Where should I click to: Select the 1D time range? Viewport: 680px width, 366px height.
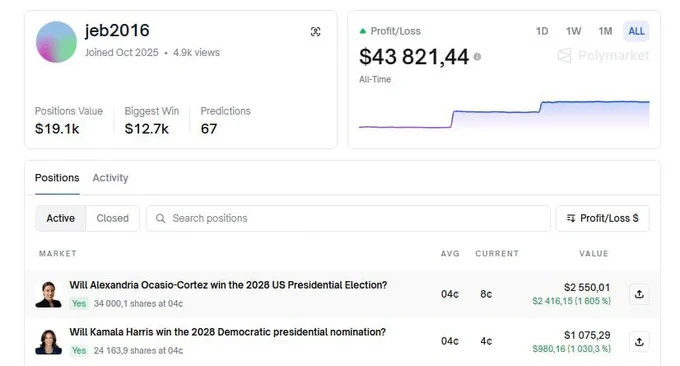click(x=542, y=31)
